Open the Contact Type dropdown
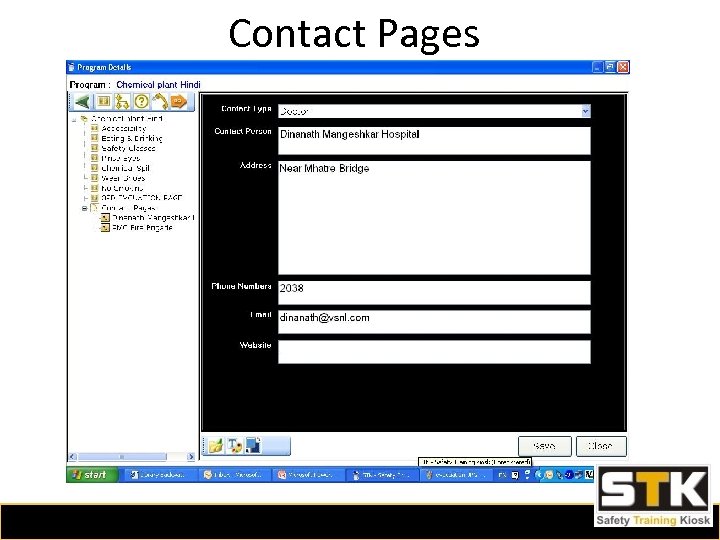 (585, 111)
